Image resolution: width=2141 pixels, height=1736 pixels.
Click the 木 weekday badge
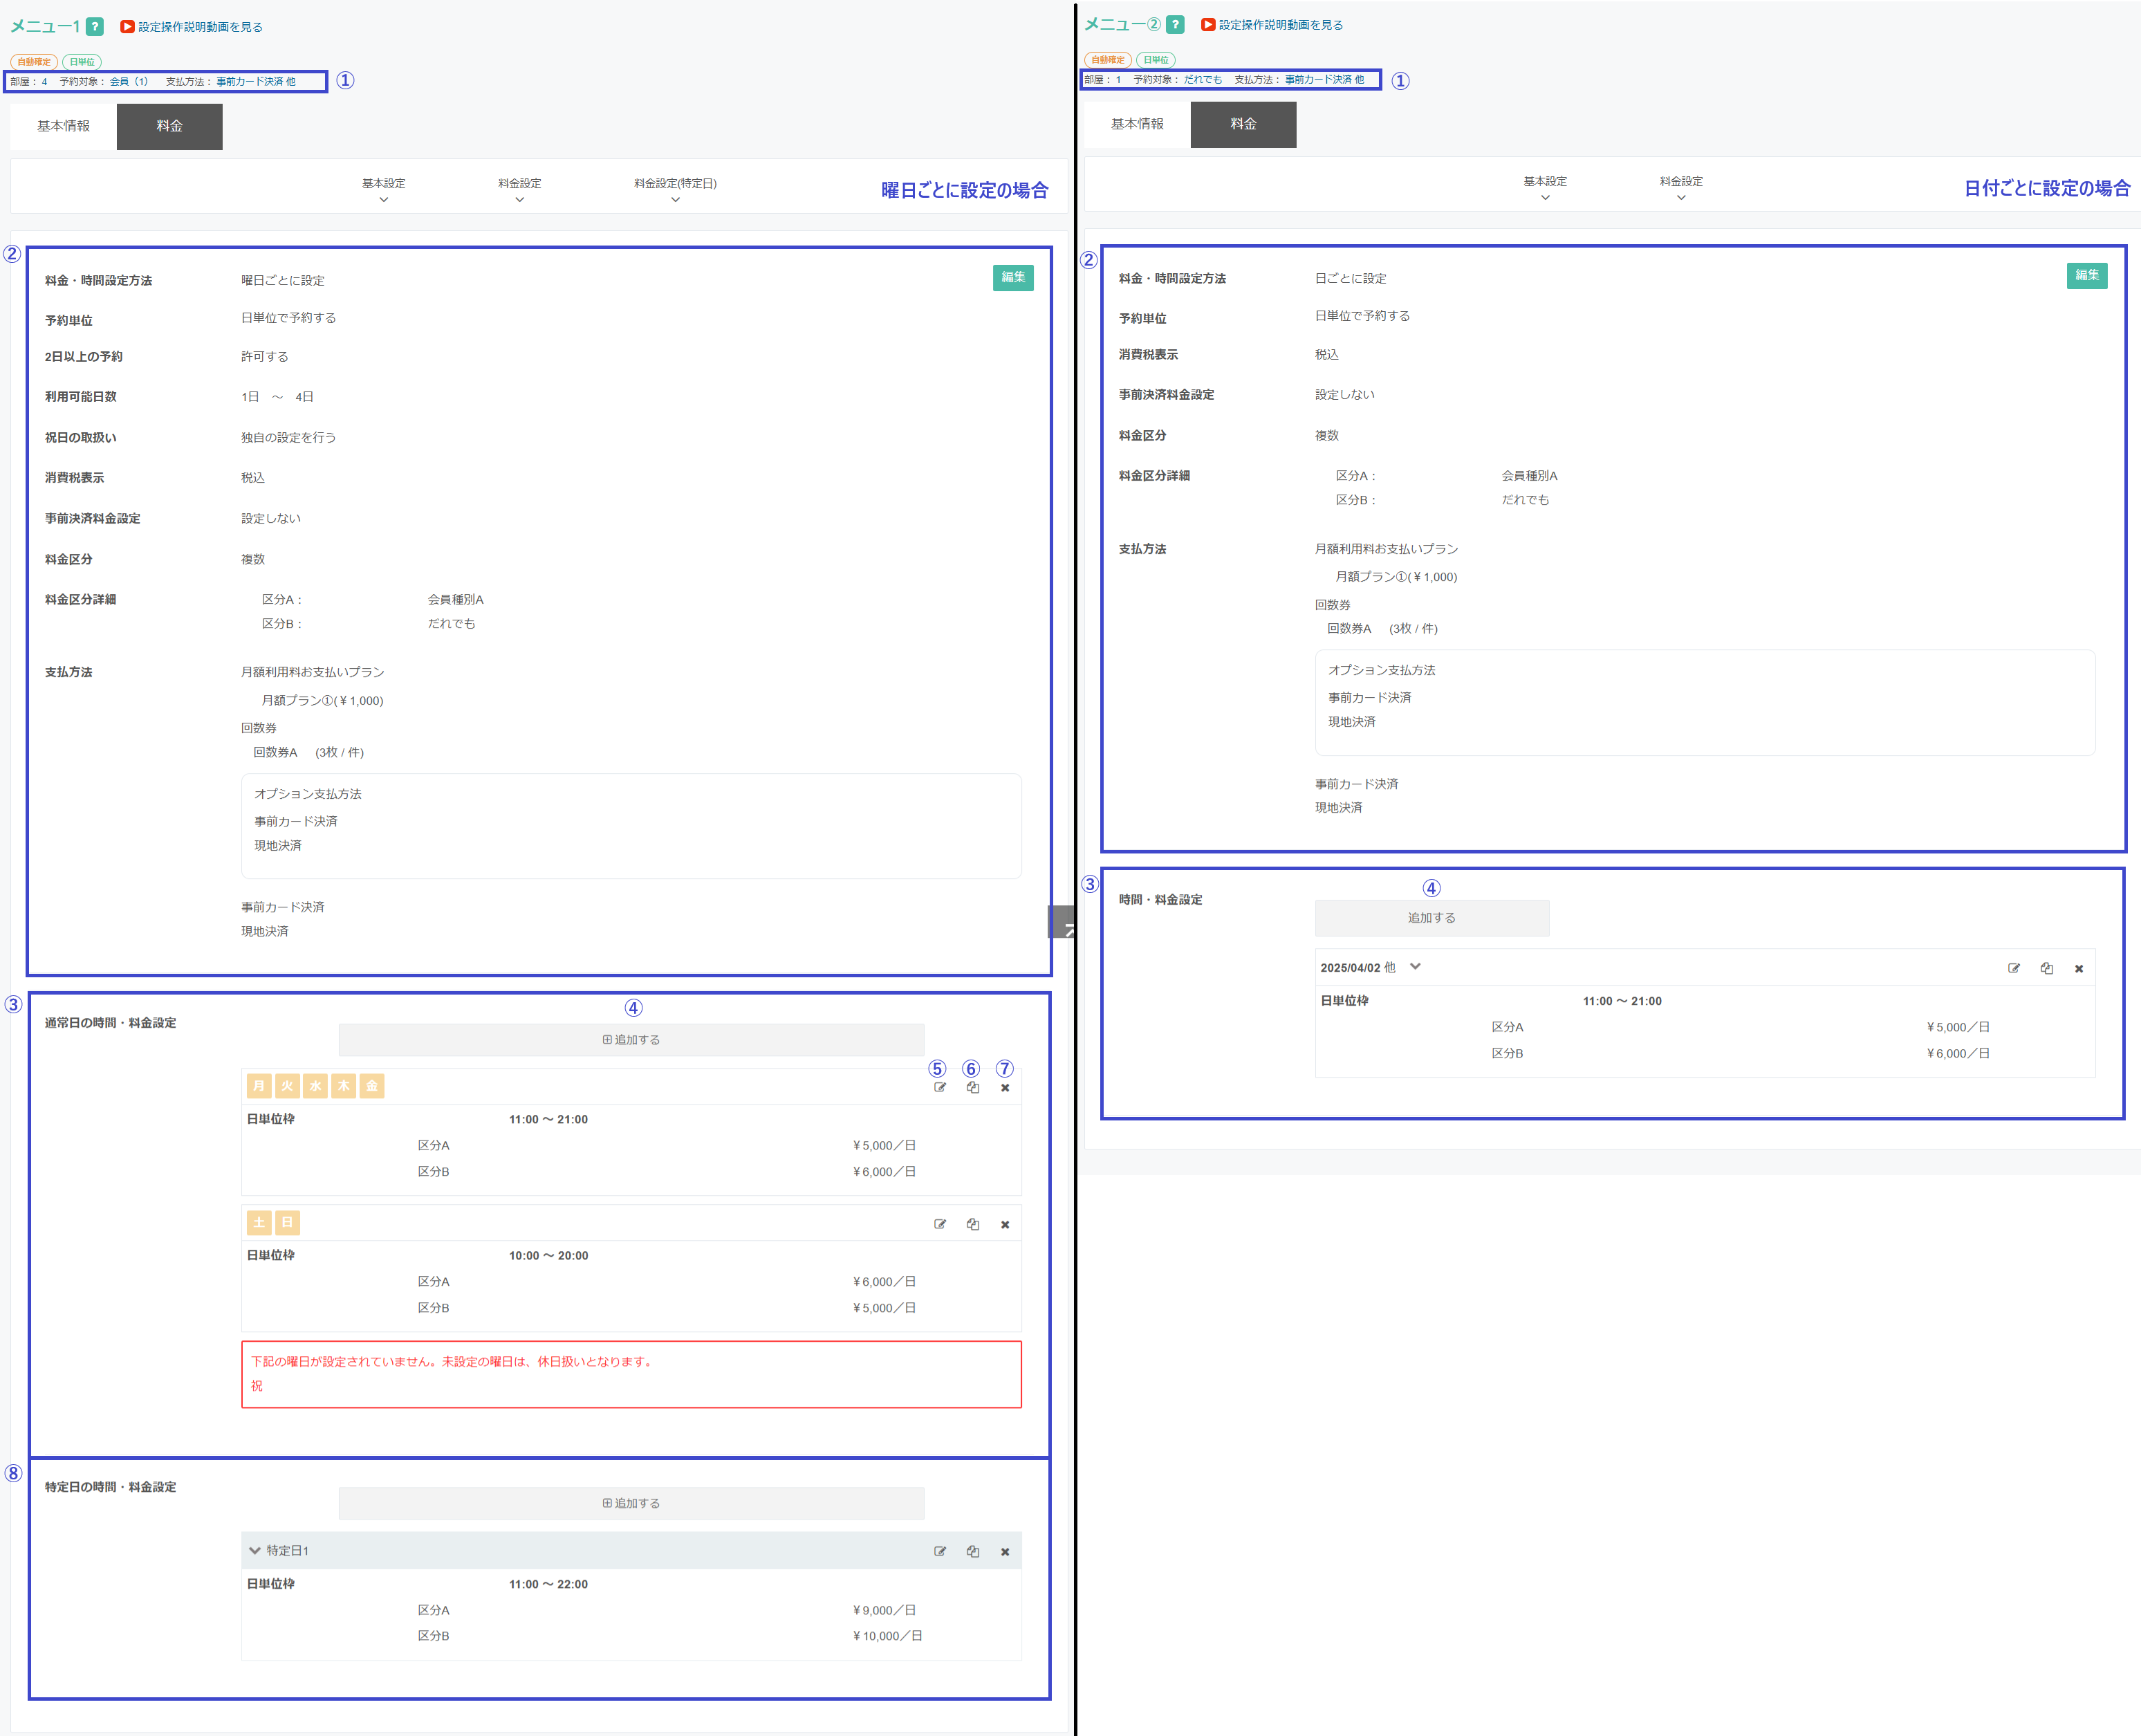pyautogui.click(x=344, y=1086)
